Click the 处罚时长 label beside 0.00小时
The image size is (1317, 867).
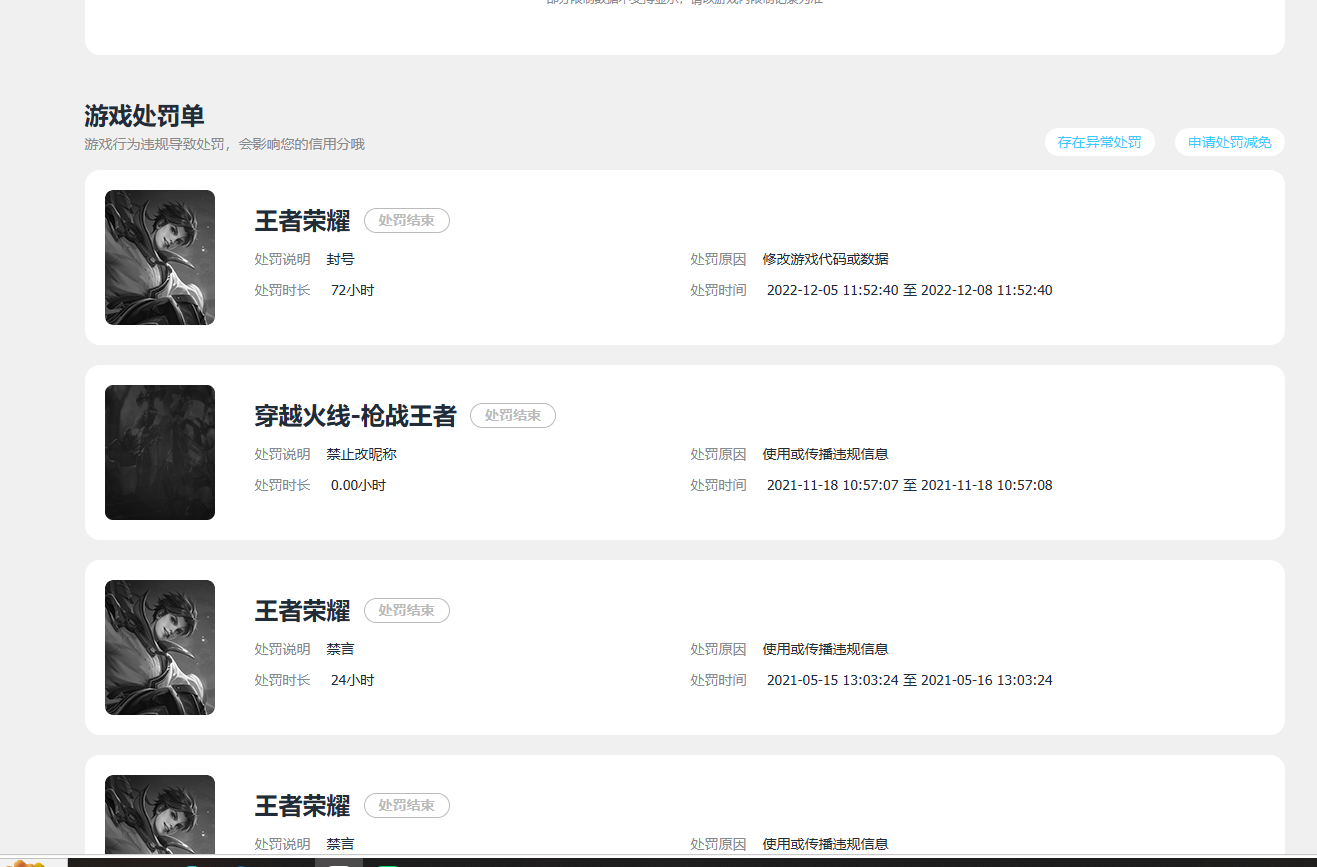coord(282,485)
